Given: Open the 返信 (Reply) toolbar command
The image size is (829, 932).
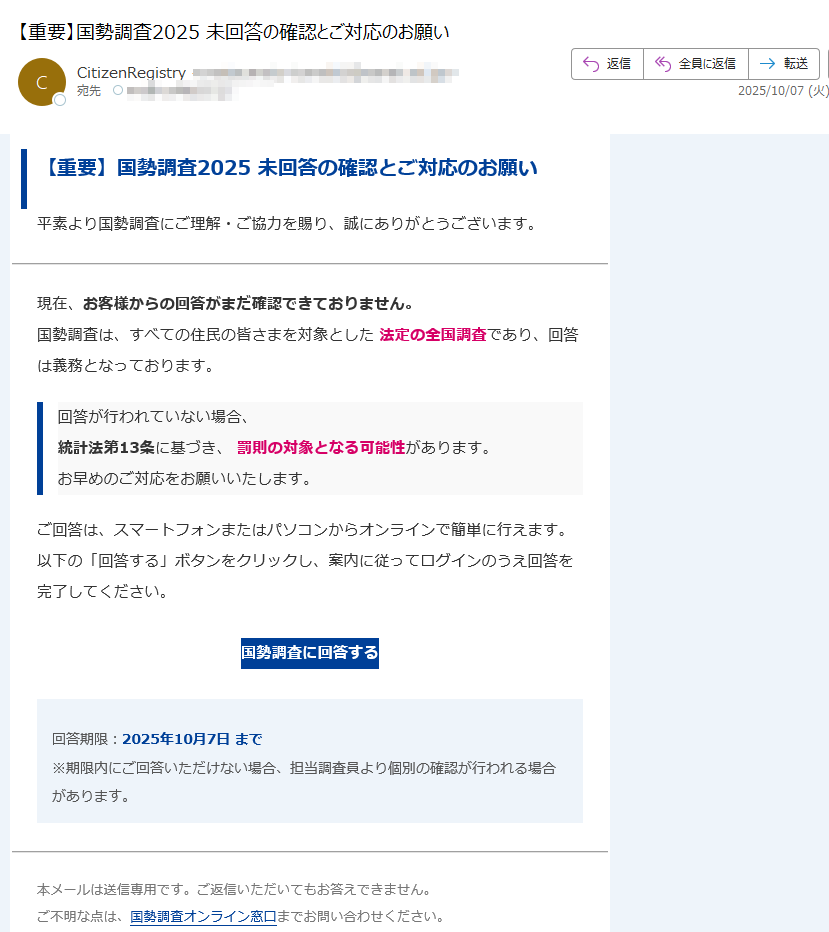Looking at the screenshot, I should click(x=607, y=63).
